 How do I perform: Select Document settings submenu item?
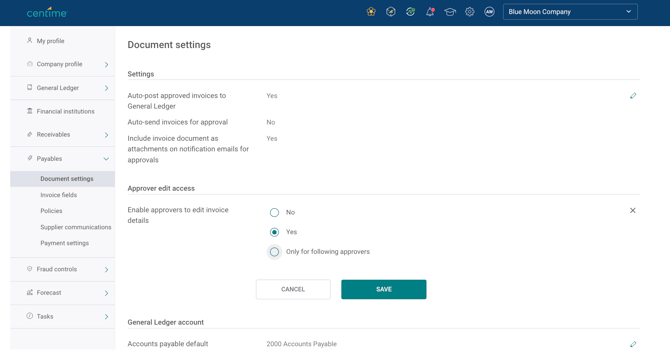click(62, 179)
